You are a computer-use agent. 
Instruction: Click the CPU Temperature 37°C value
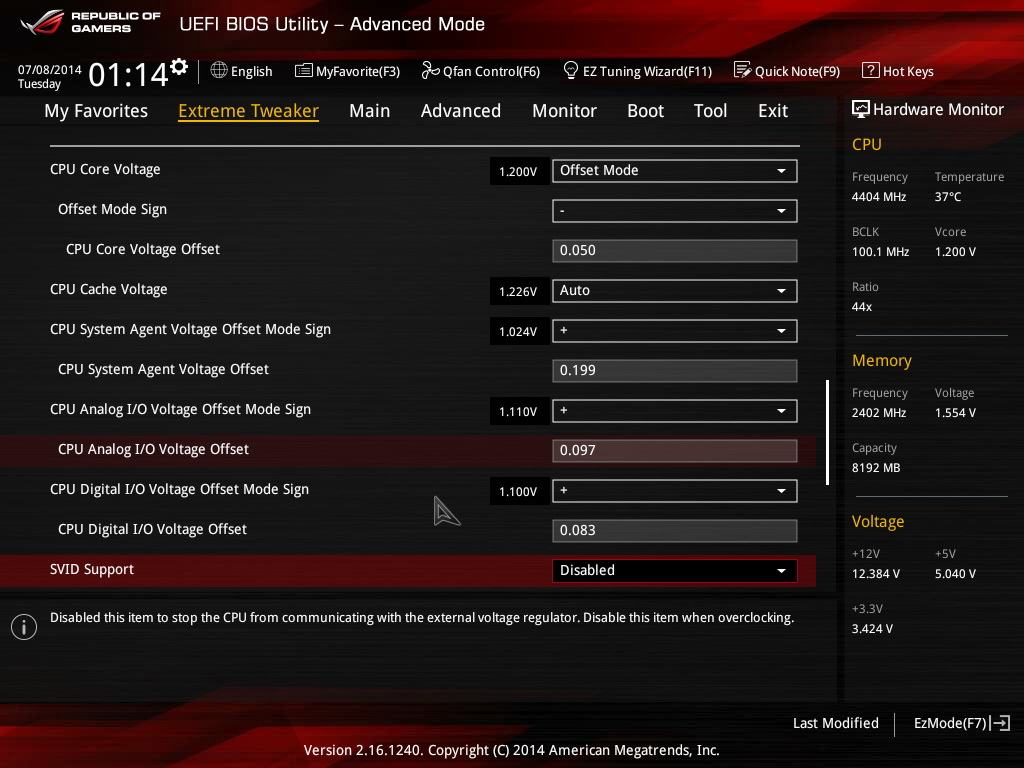coord(948,197)
